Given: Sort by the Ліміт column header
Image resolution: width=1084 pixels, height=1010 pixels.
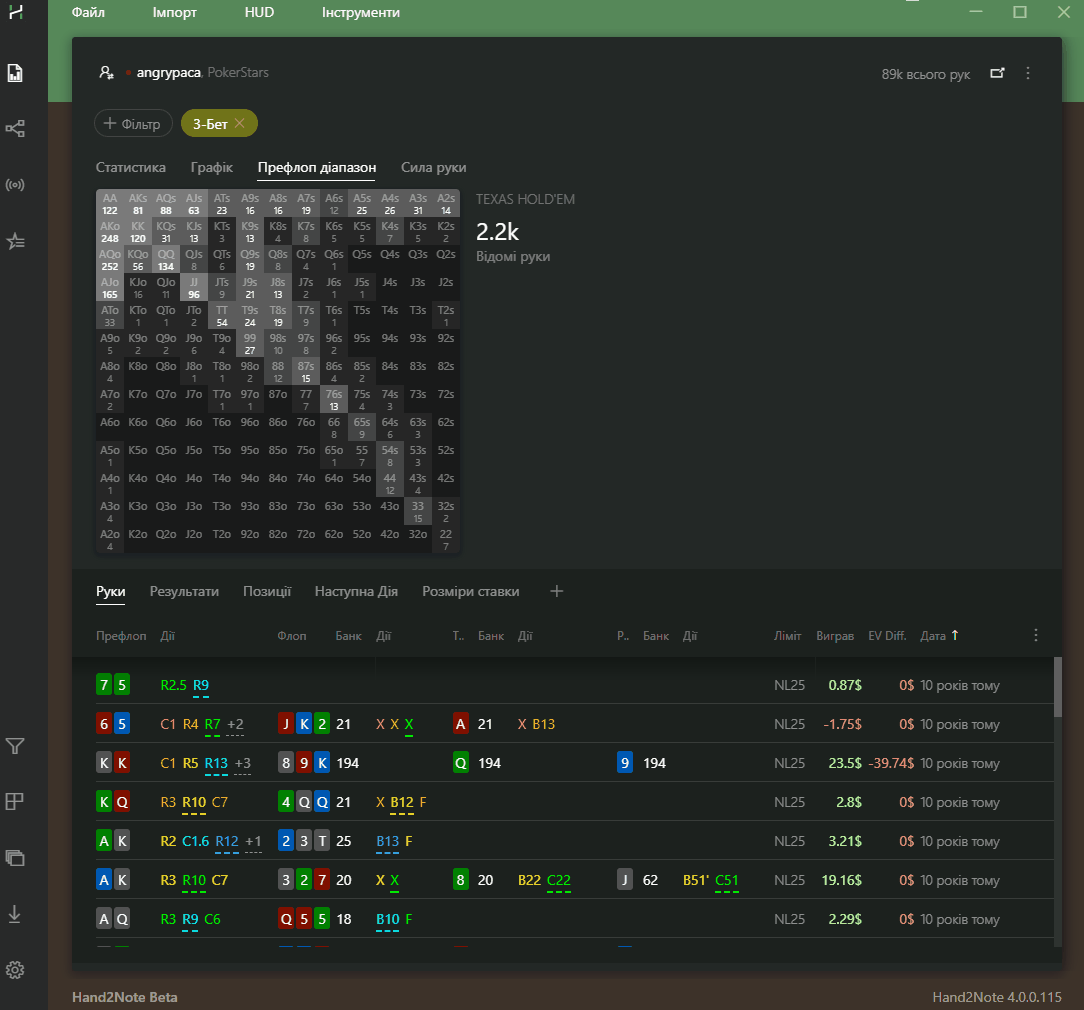Looking at the screenshot, I should click(x=787, y=635).
